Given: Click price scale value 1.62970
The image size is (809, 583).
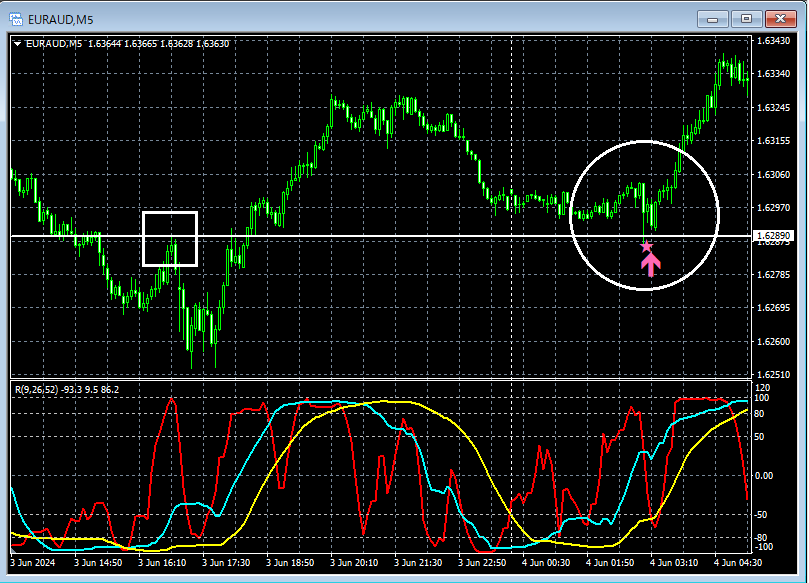Looking at the screenshot, I should (773, 207).
